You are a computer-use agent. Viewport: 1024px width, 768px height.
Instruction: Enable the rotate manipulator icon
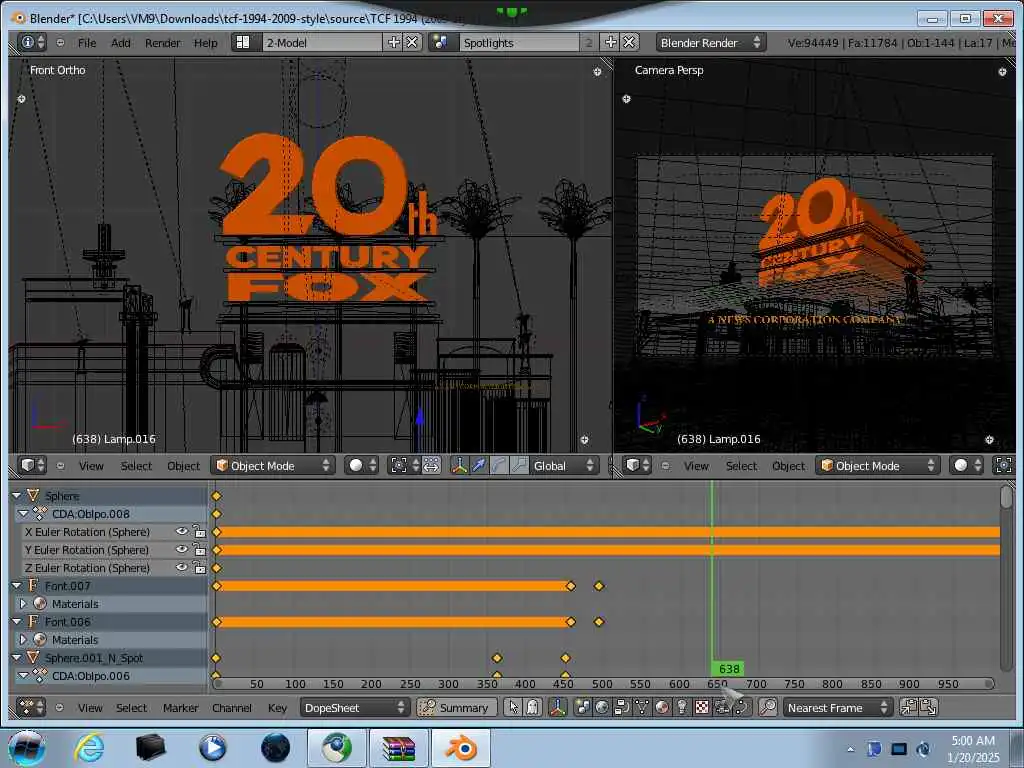coord(499,466)
